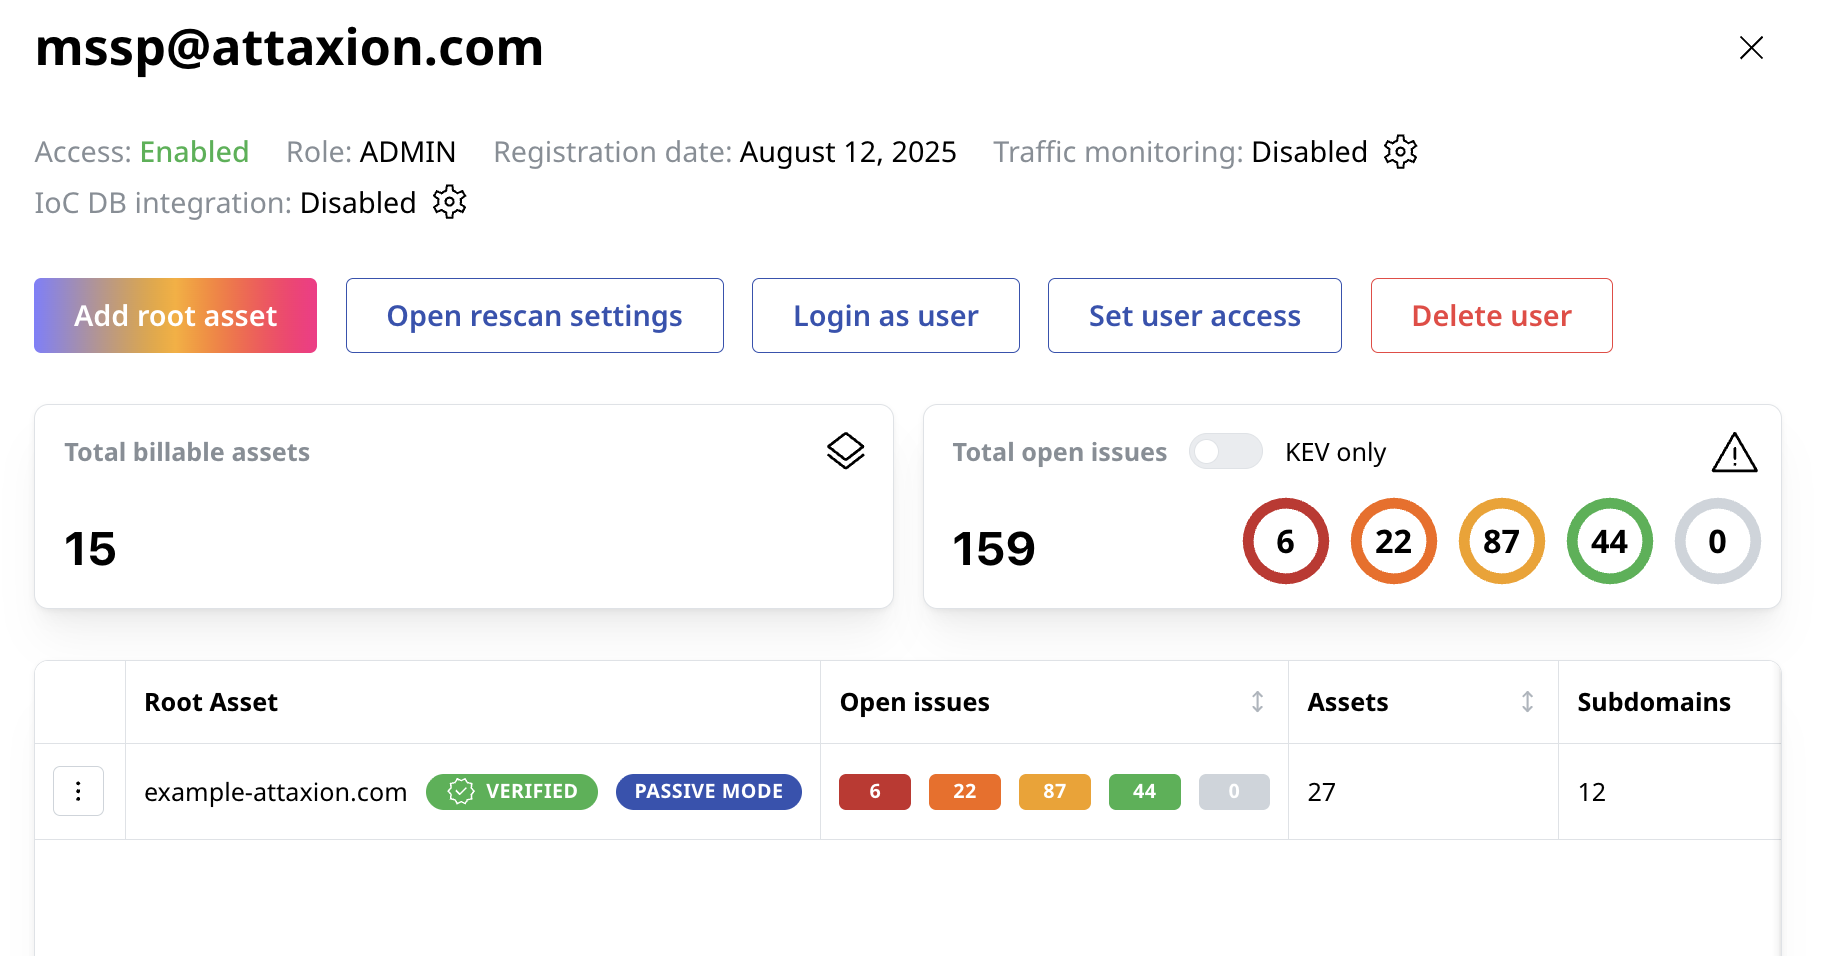
Task: Toggle the KEV only switch
Action: click(1225, 452)
